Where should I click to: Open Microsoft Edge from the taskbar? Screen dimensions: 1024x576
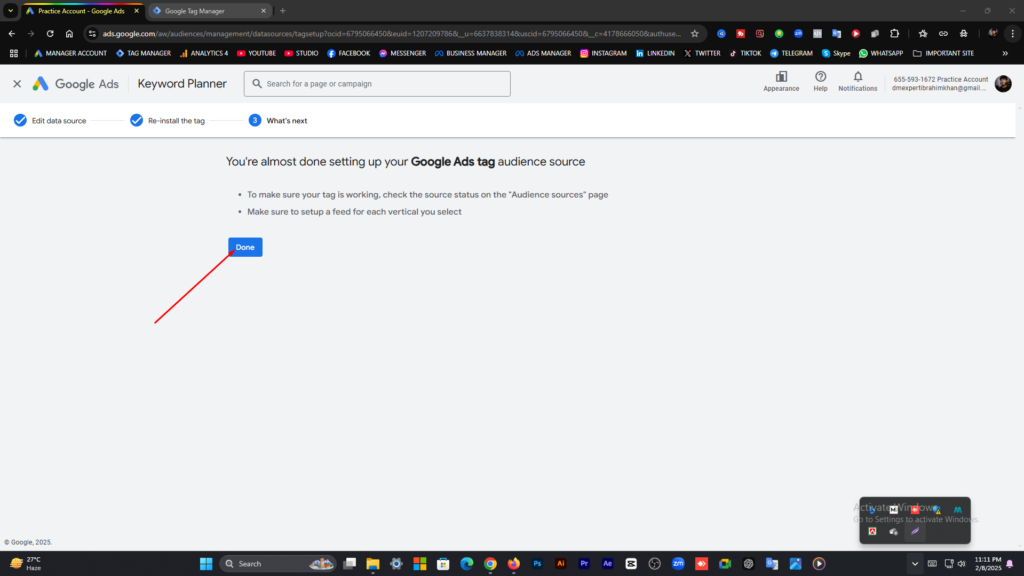[x=466, y=564]
